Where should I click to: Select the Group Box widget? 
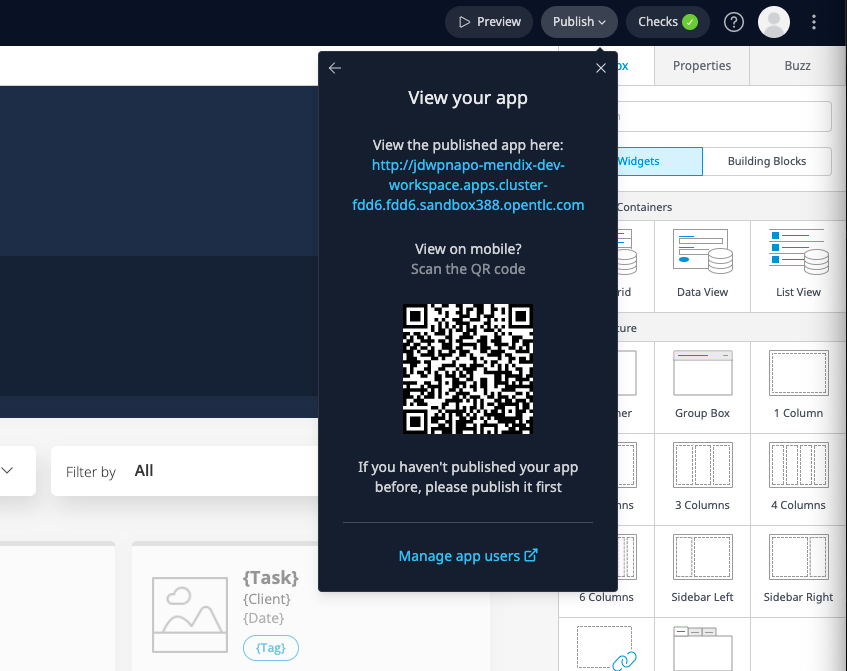702,387
